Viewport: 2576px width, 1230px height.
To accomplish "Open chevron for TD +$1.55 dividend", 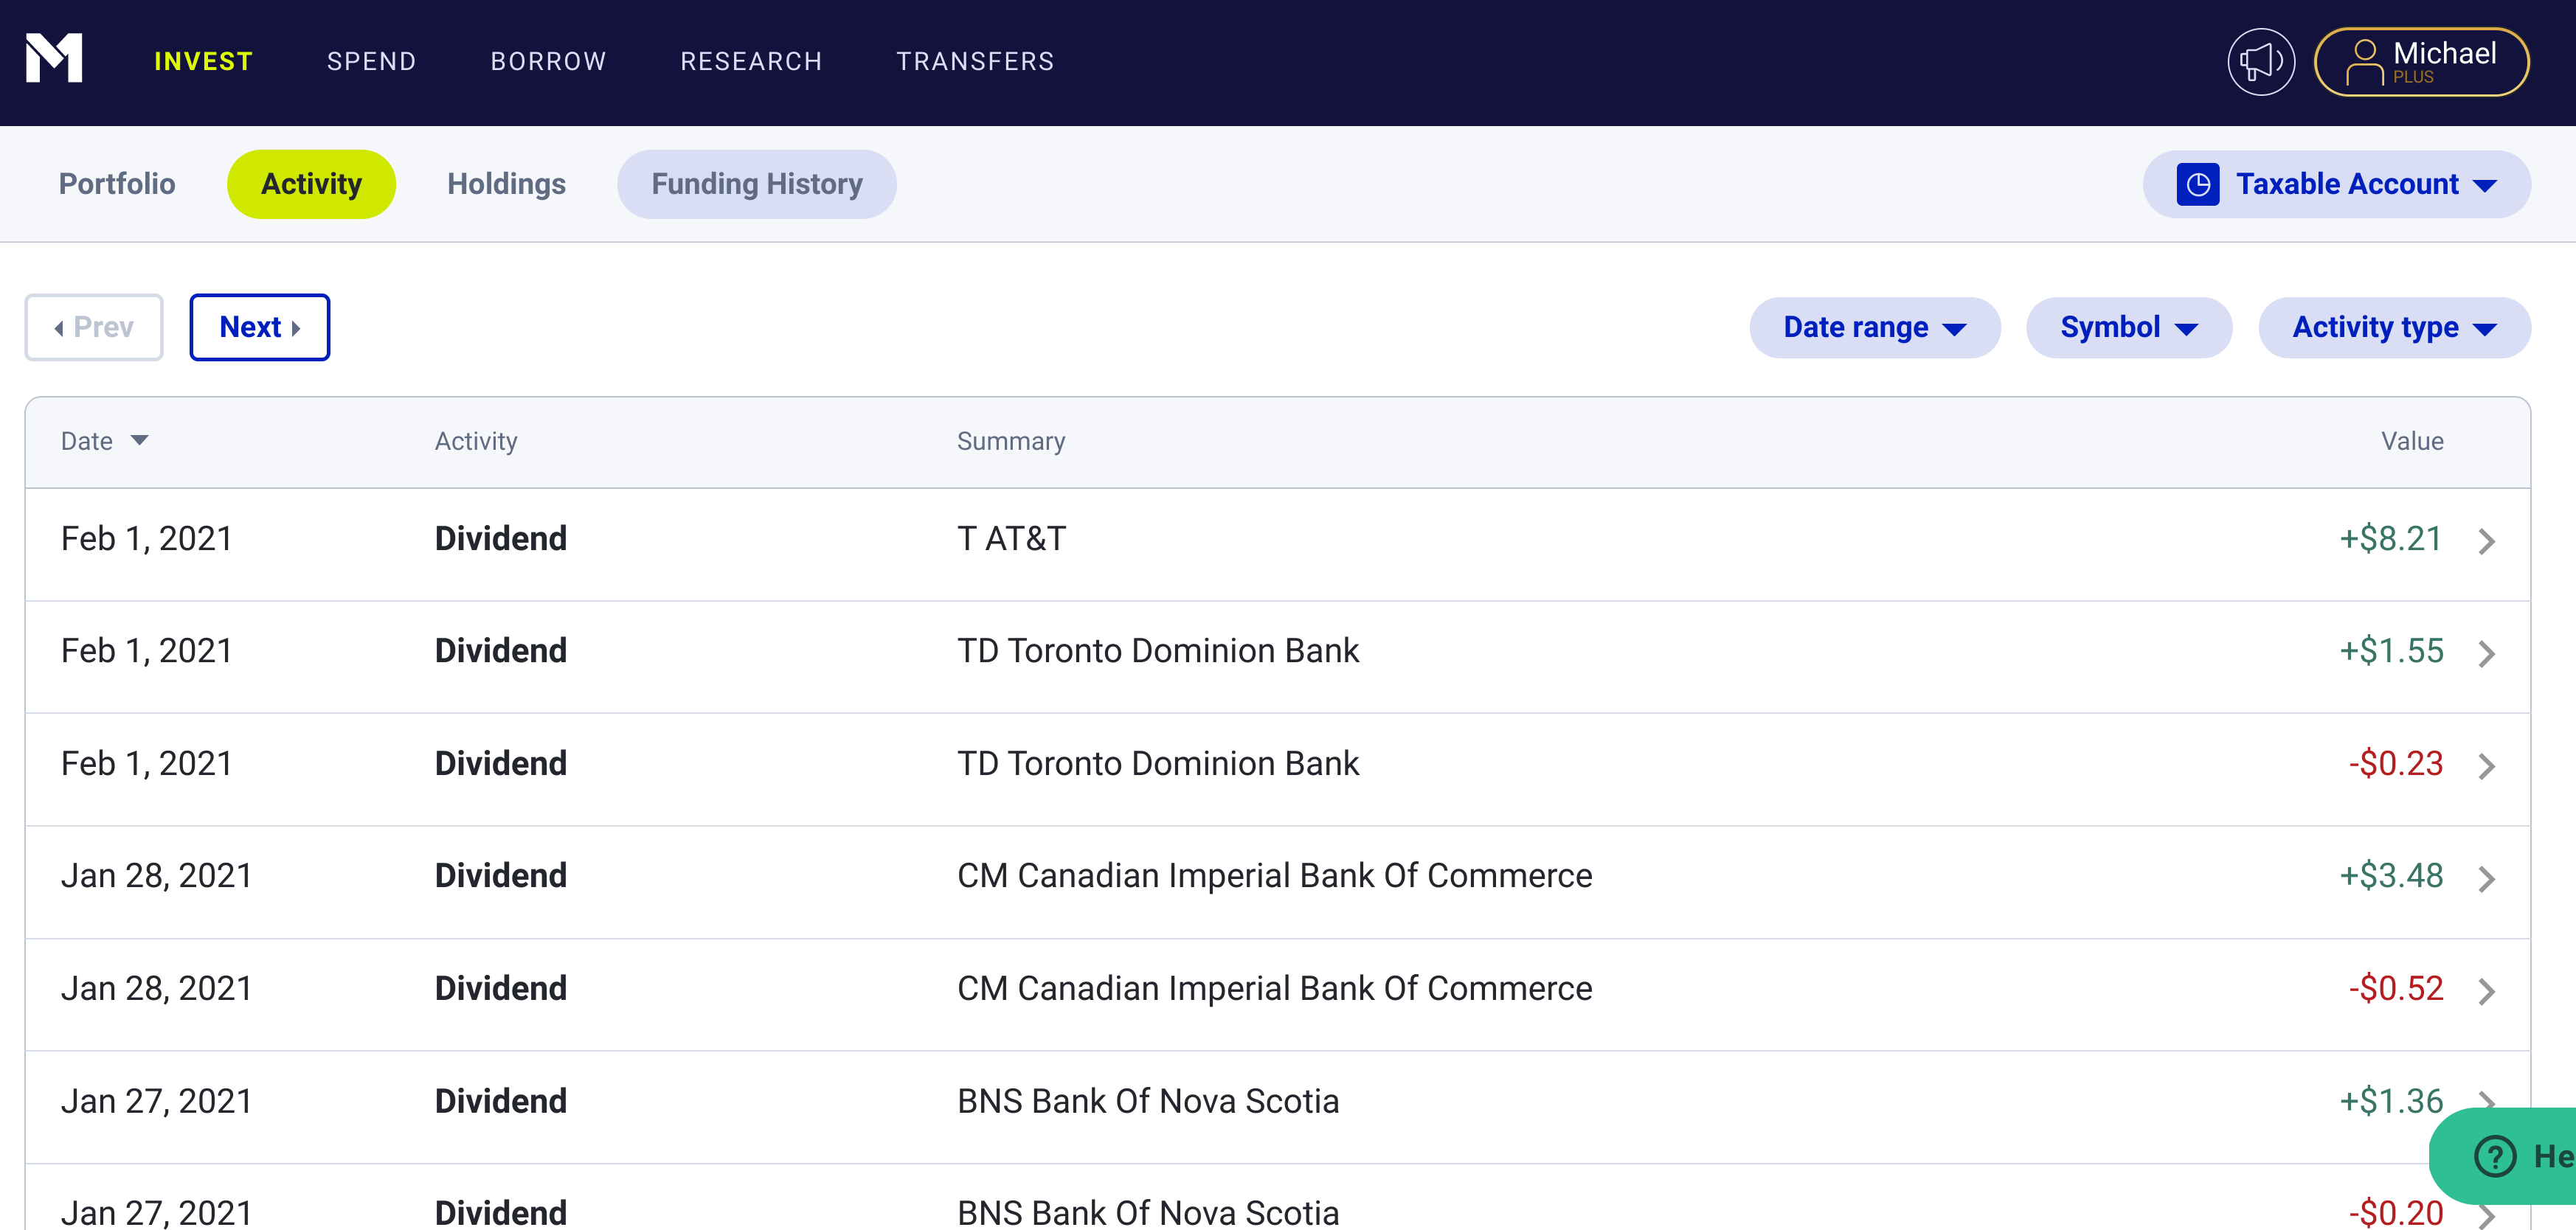I will (2486, 653).
